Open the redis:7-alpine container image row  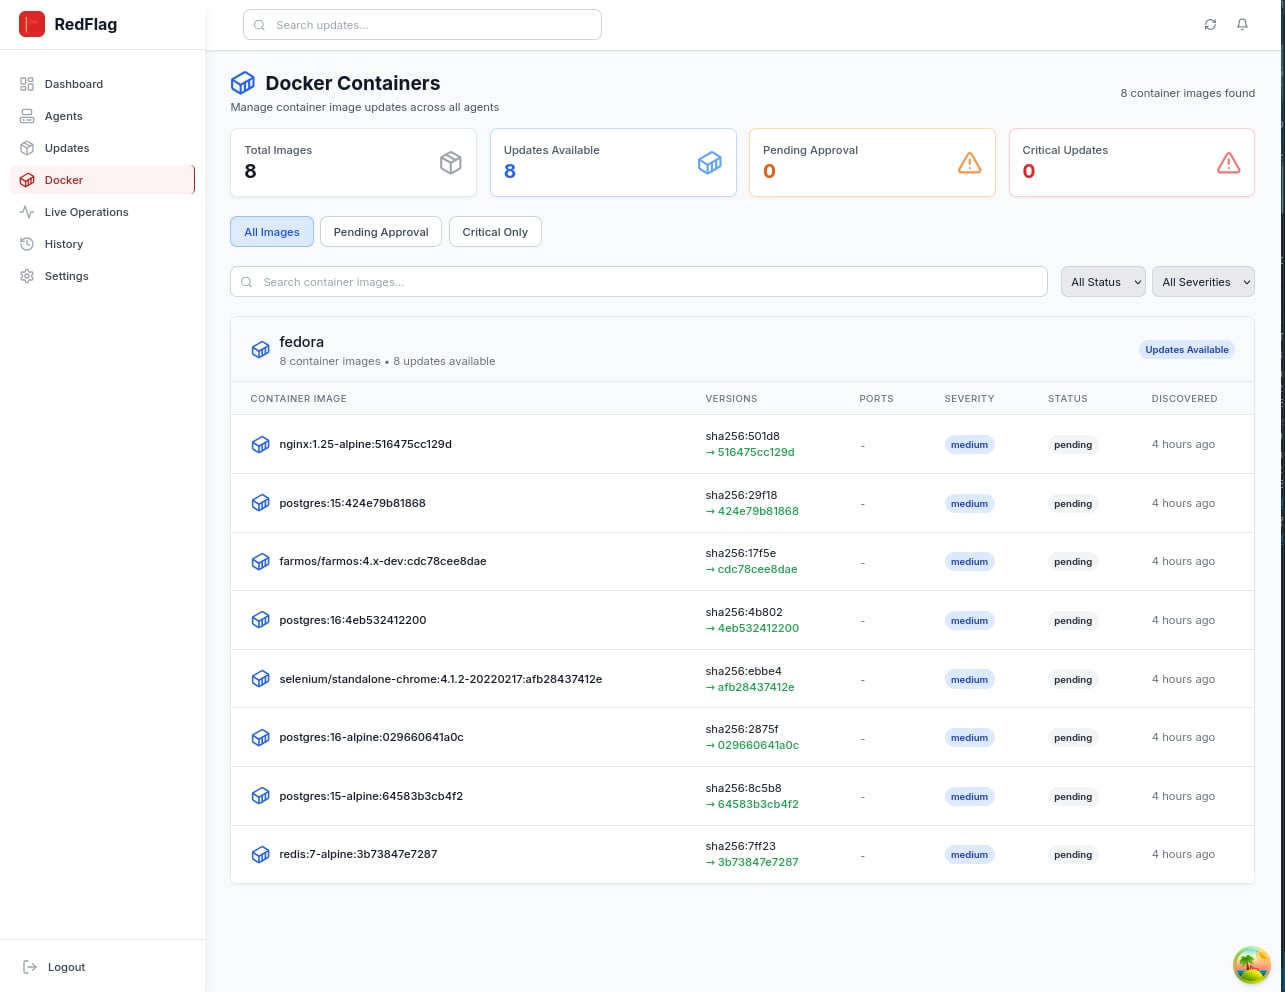click(358, 855)
